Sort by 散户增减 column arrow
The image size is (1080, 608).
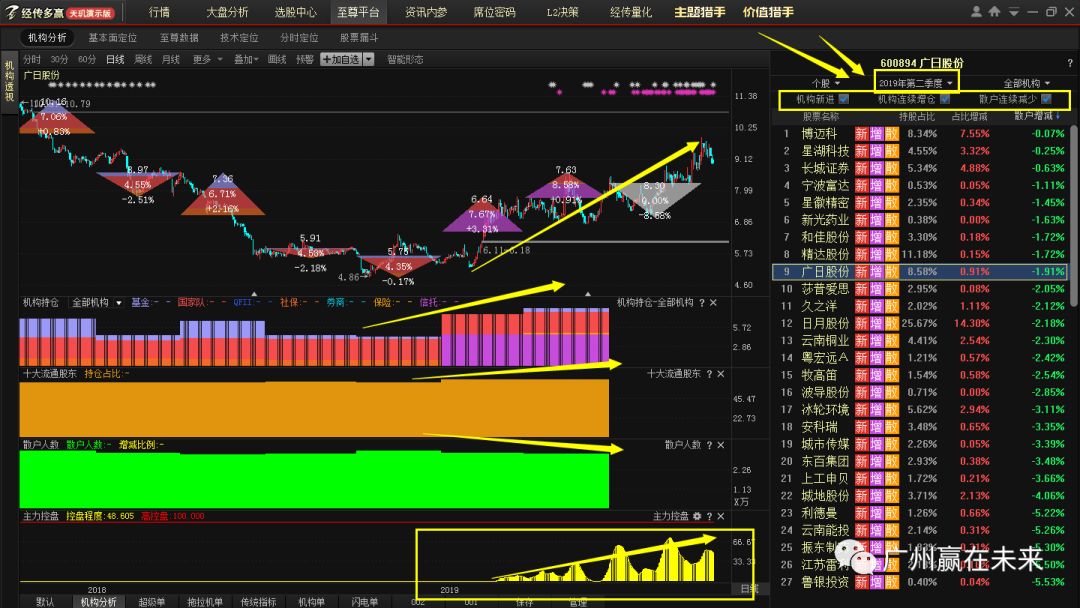coord(1058,116)
